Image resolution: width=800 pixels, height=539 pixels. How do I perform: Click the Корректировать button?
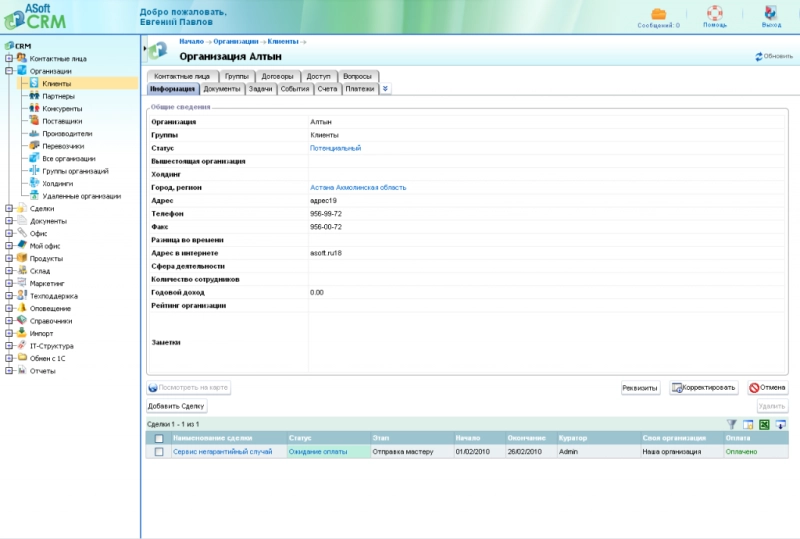tap(704, 387)
